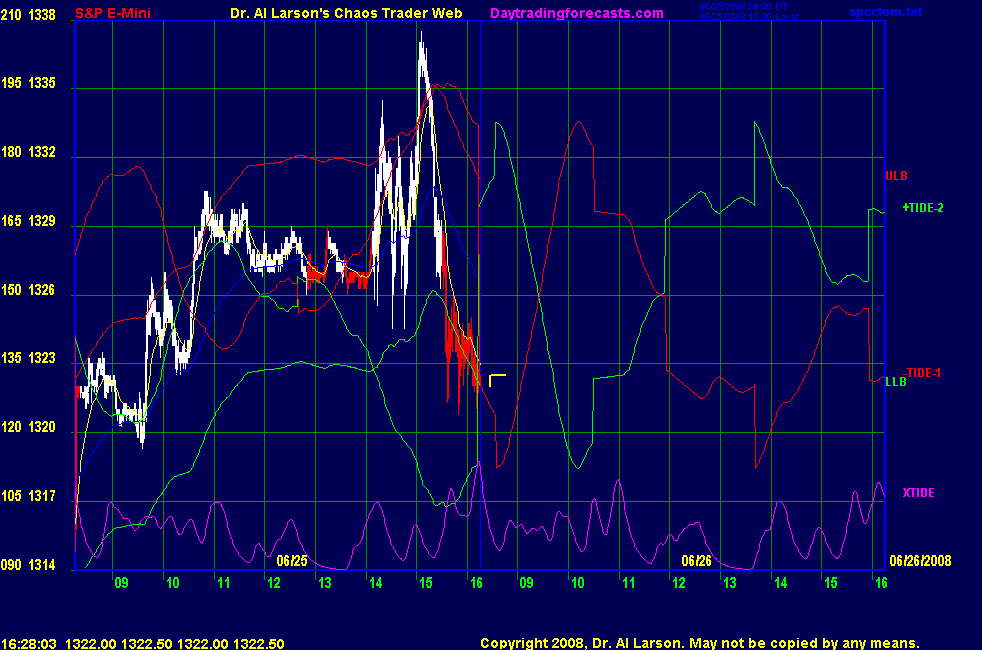Screen dimensions: 982x650
Task: Select the Copyright 2008 Dr. Al Larson notice
Action: [700, 643]
